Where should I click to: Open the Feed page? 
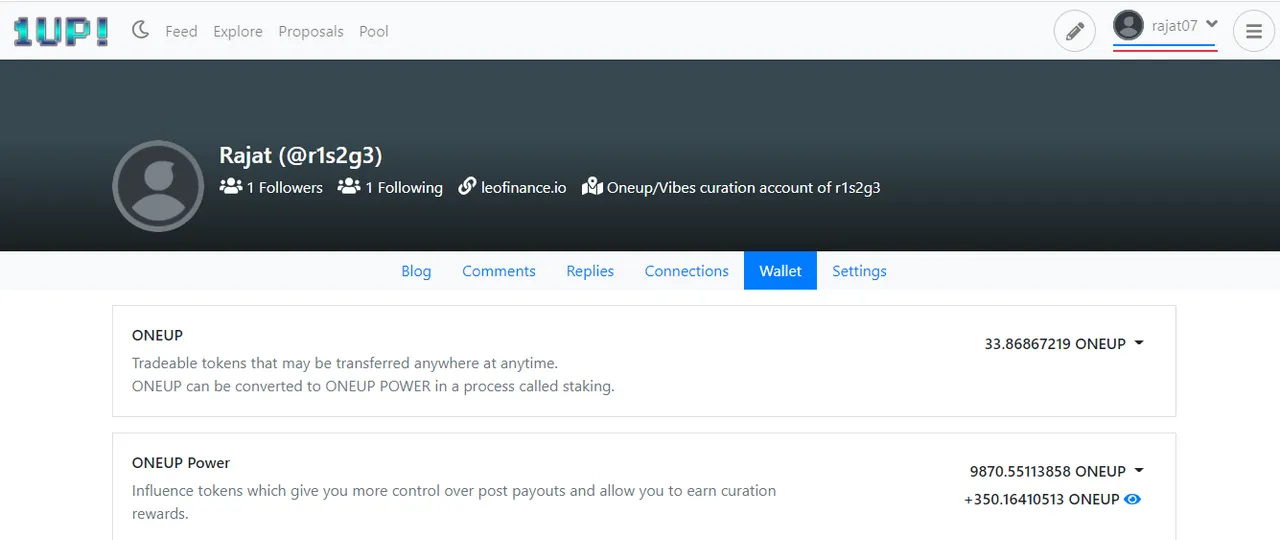point(181,31)
